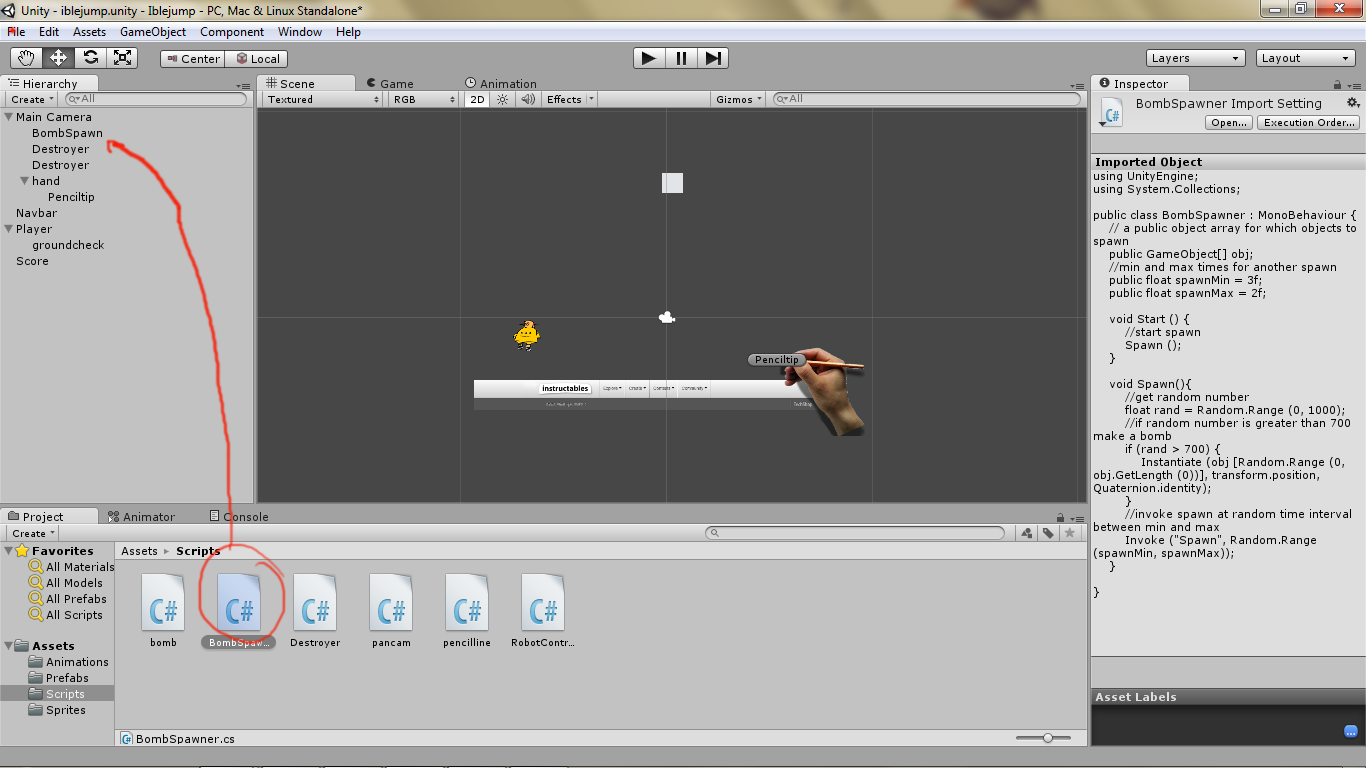Open the GameObject menu
1366x768 pixels.
153,32
